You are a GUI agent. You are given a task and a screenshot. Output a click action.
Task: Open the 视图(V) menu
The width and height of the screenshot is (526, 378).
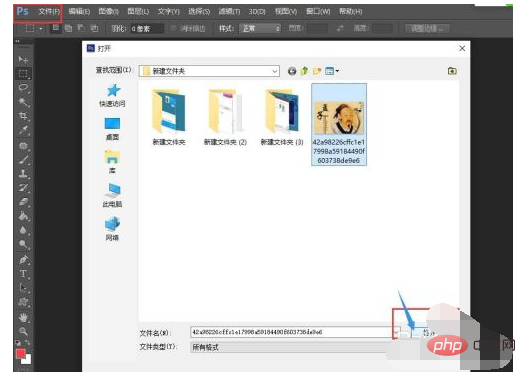coord(286,12)
